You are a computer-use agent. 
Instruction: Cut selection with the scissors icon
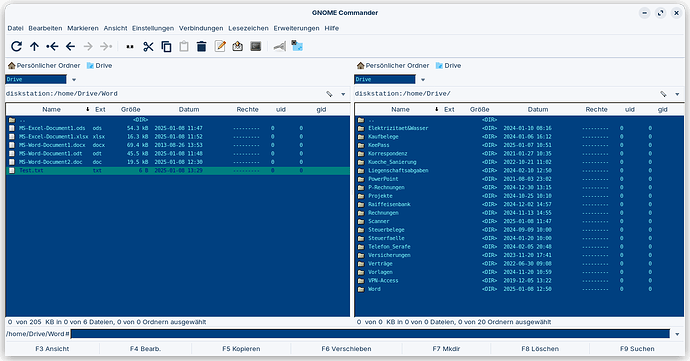[x=148, y=46]
